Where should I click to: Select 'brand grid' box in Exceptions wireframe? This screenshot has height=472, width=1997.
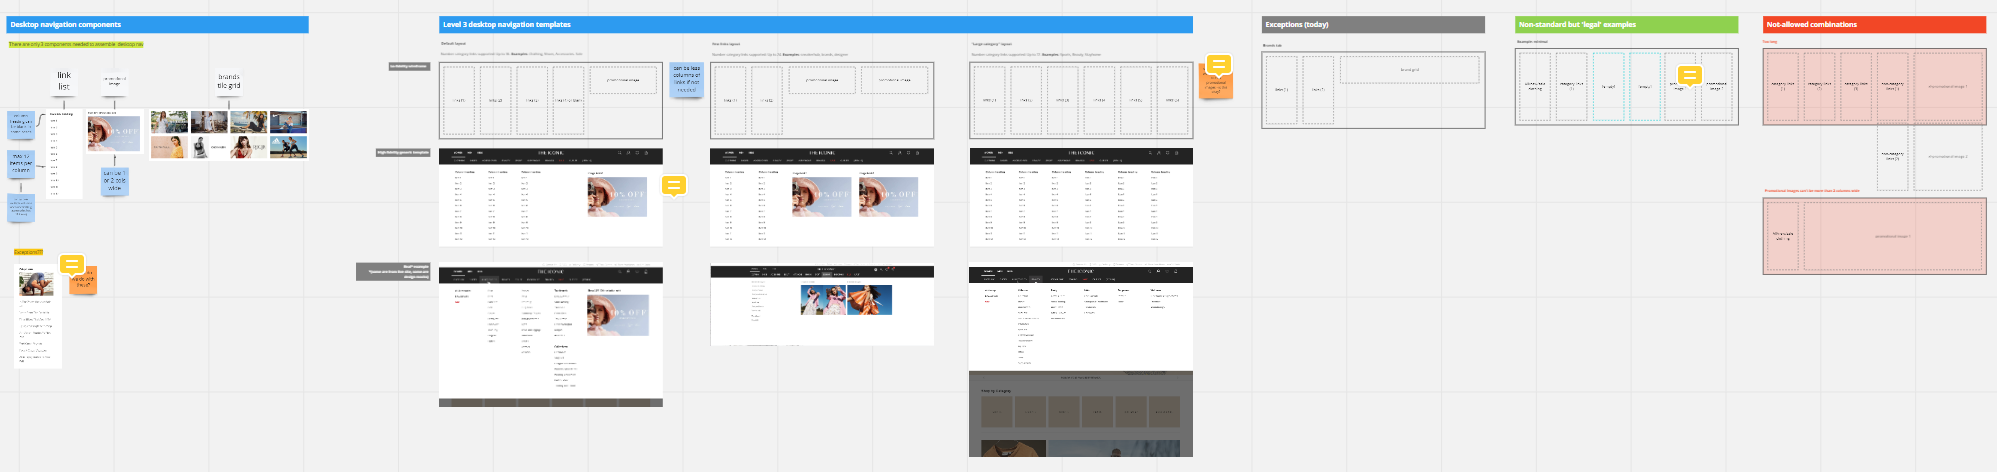pos(1409,70)
